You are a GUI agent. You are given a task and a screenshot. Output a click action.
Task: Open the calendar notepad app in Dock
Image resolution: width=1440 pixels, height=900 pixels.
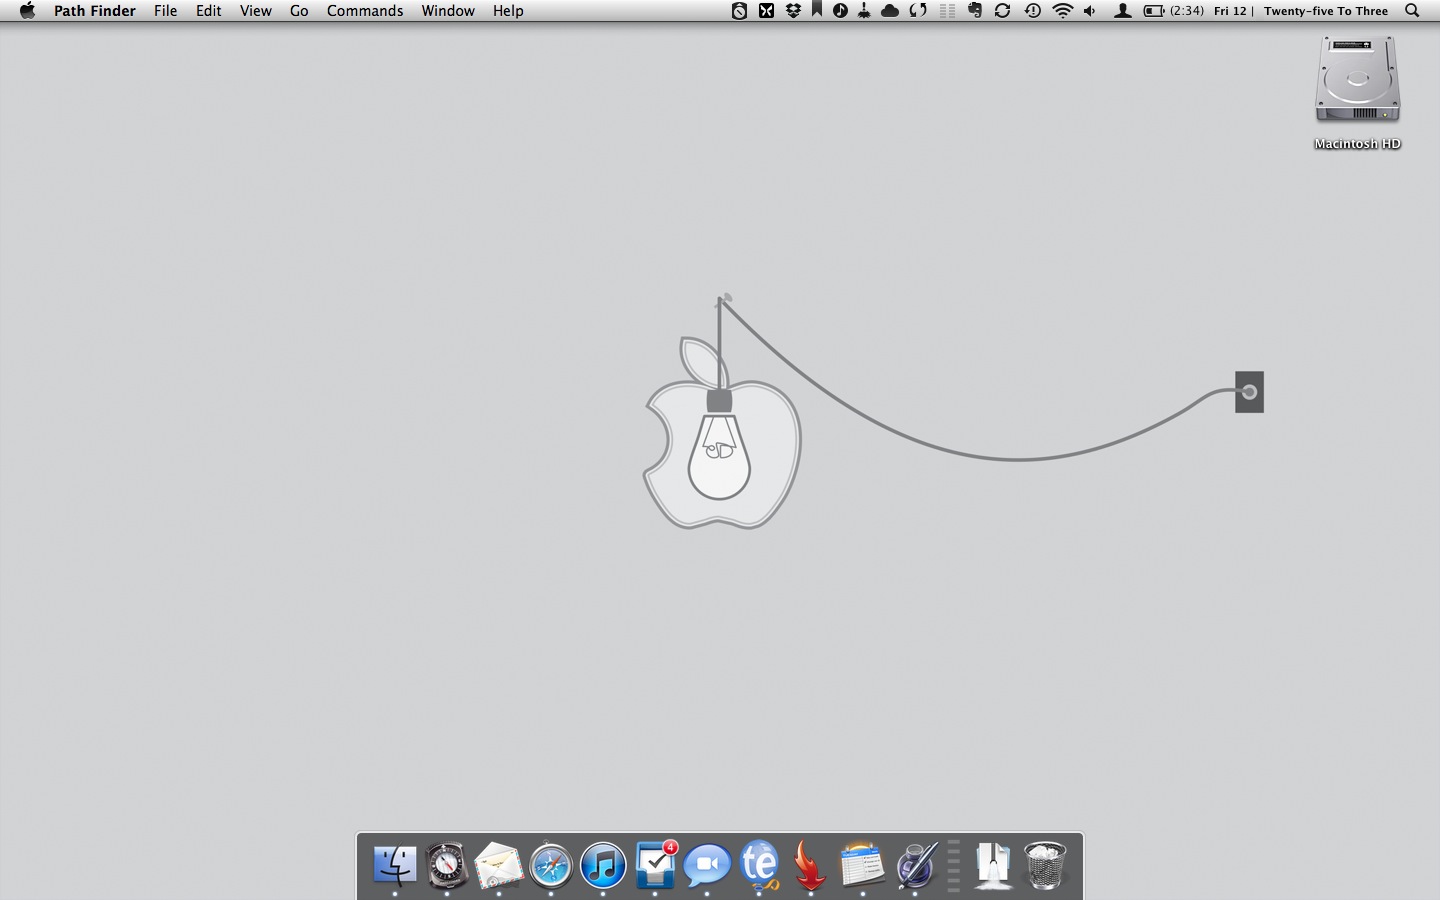tap(862, 865)
